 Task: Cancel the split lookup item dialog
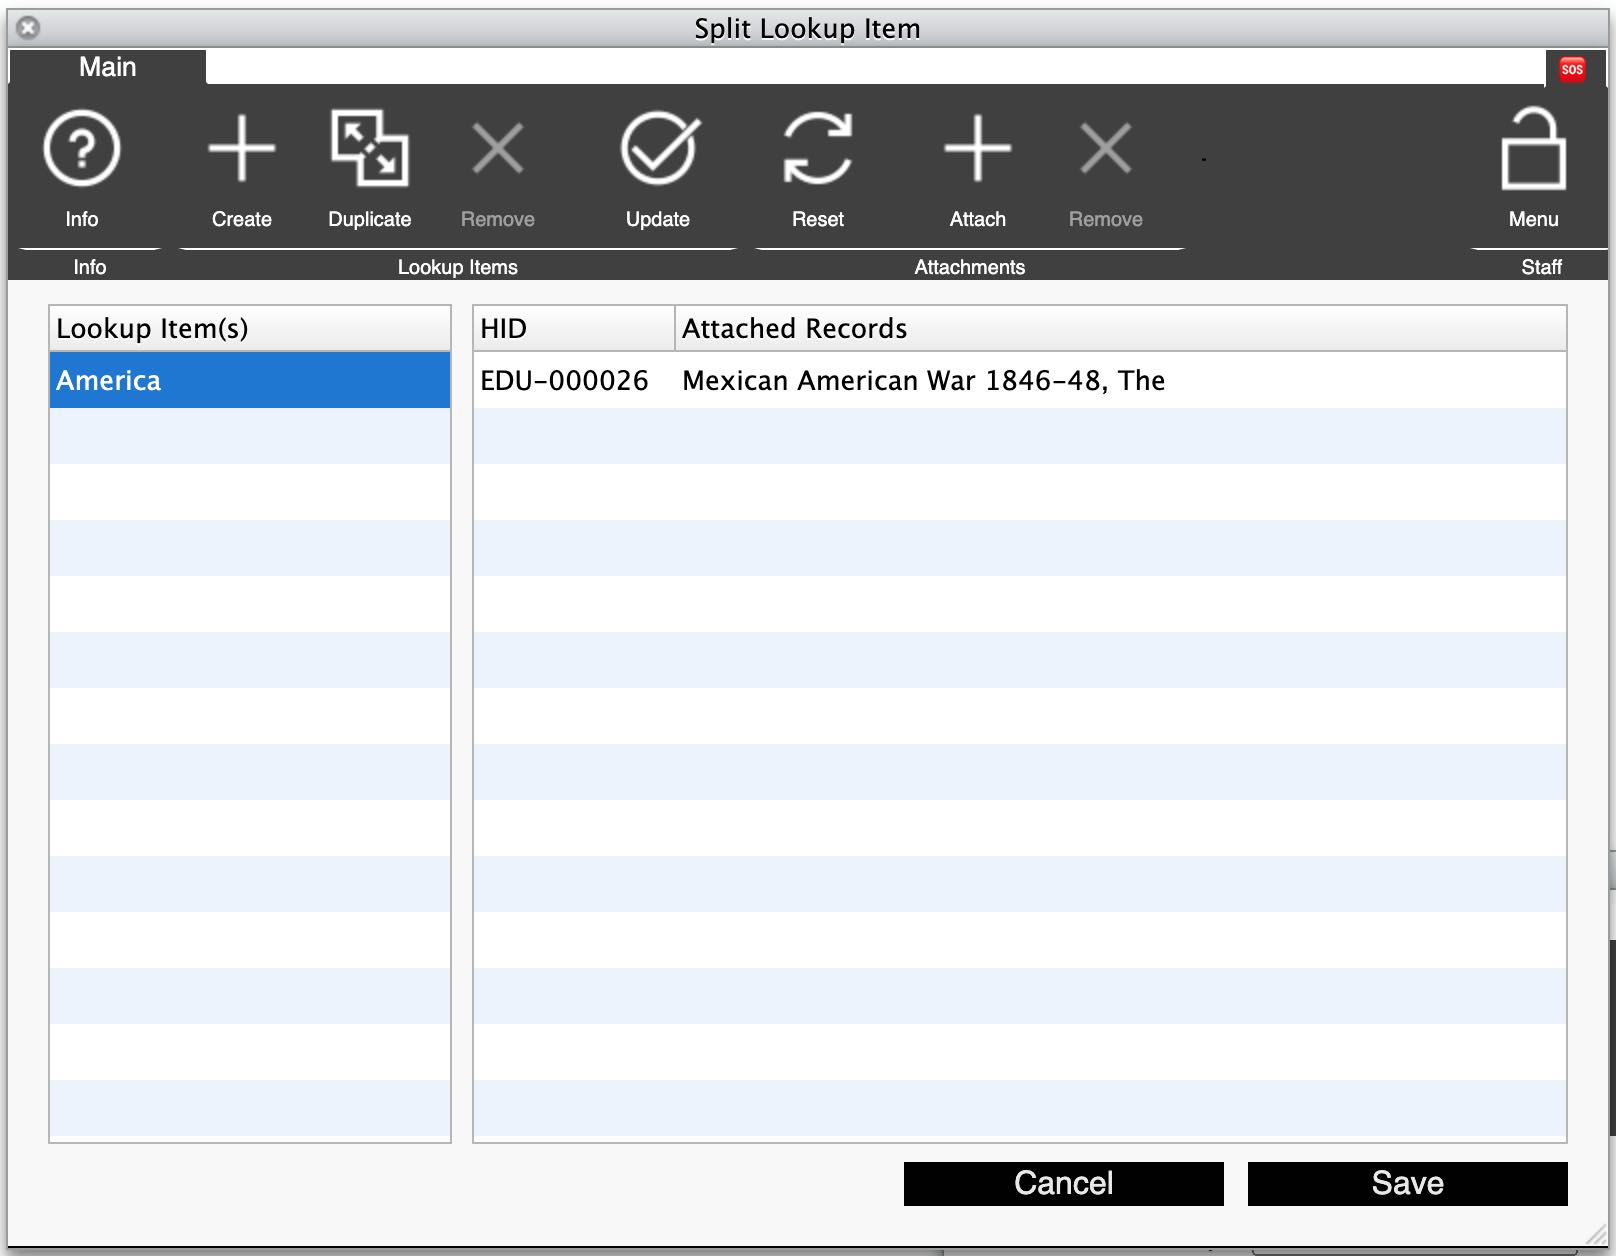coord(1063,1183)
